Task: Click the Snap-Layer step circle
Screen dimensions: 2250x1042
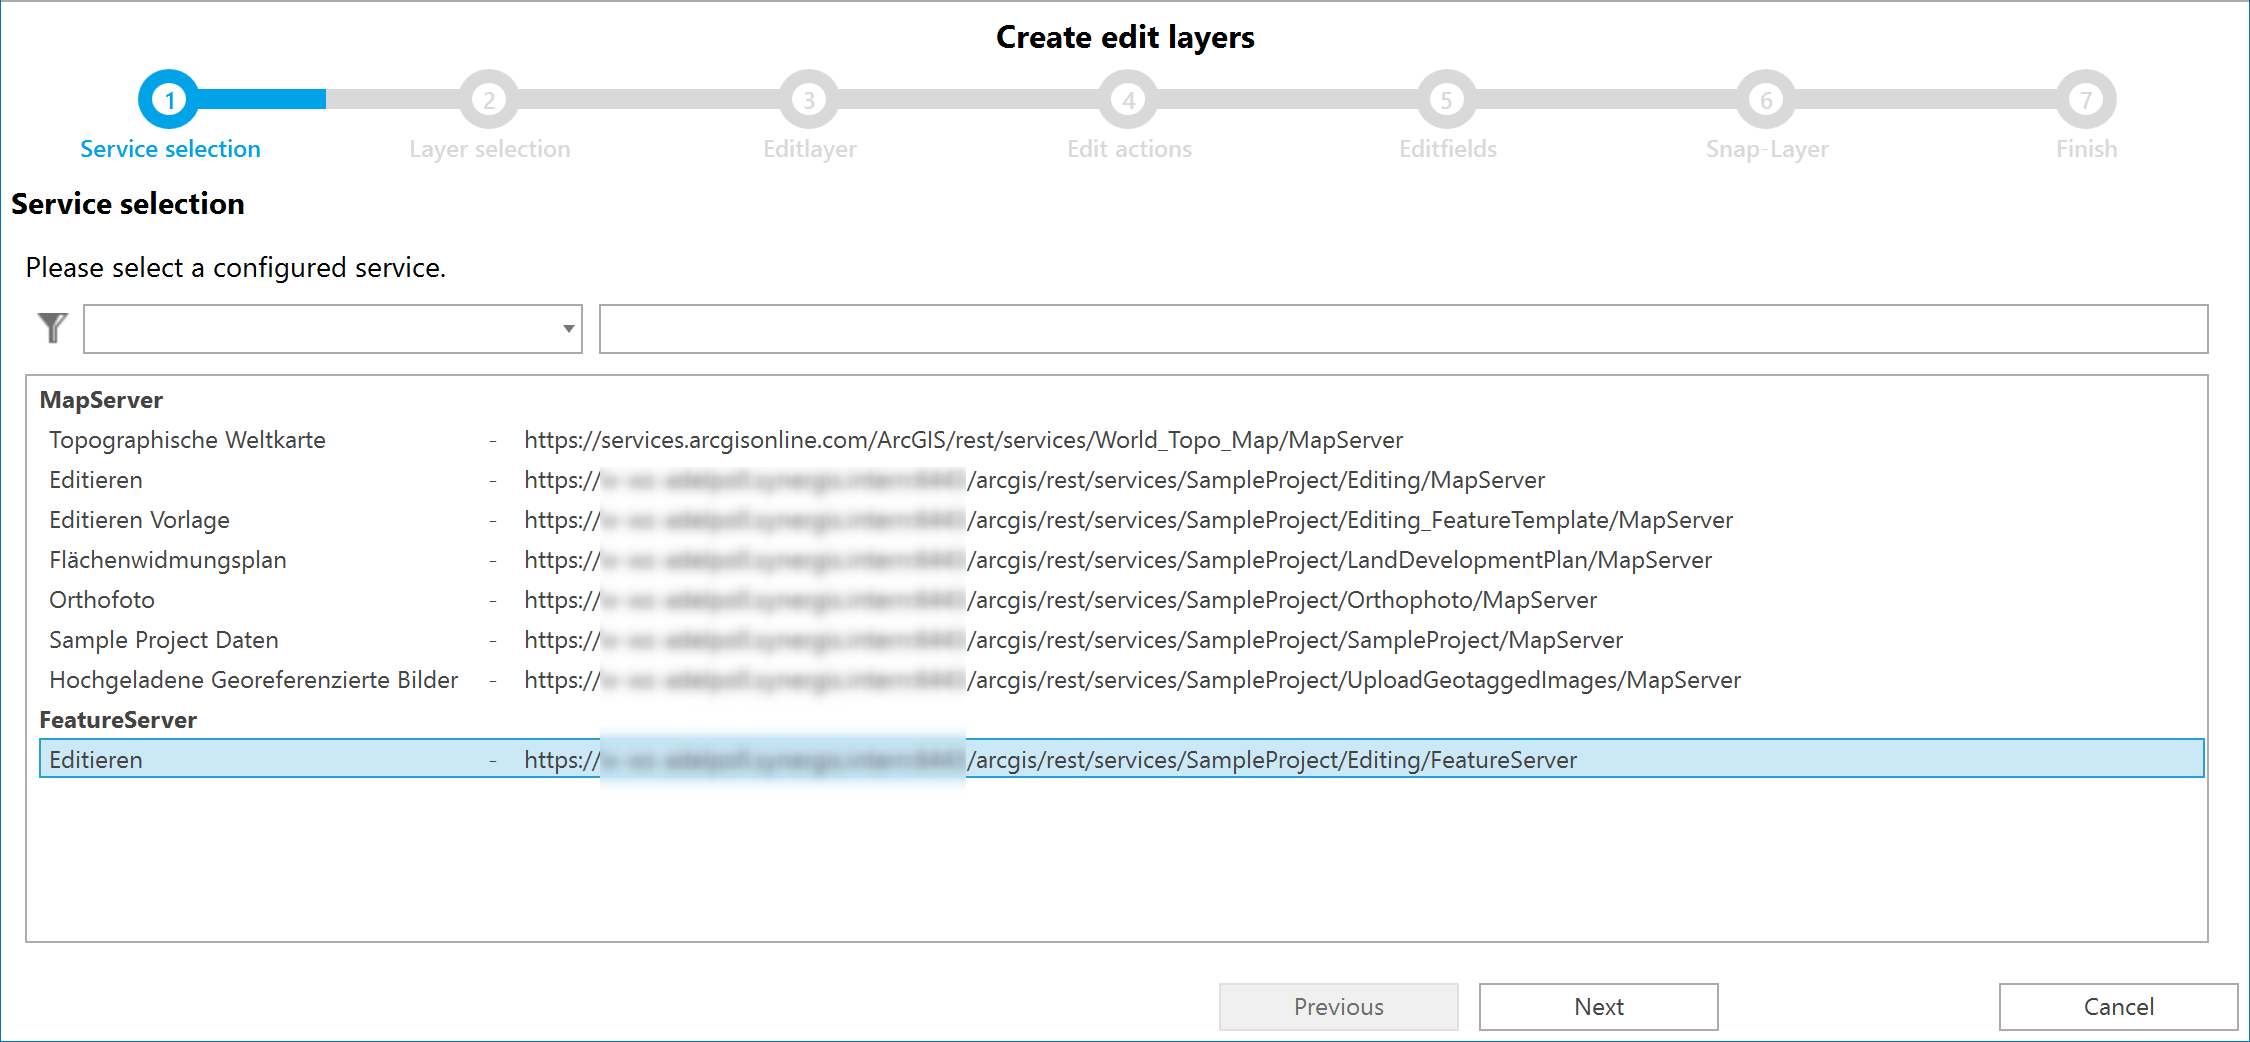Action: (1766, 100)
